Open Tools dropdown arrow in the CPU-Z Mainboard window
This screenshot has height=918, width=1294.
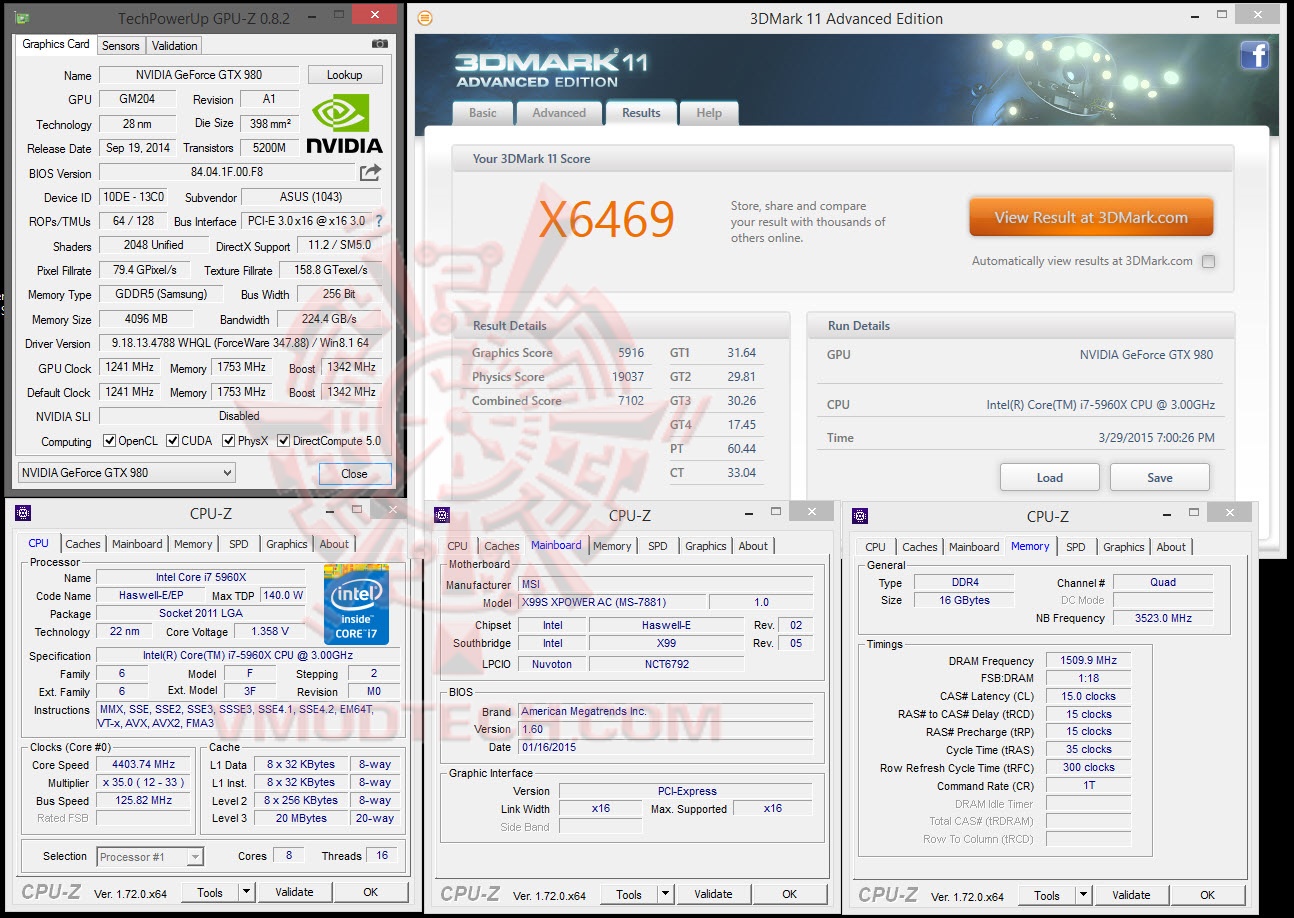pos(665,894)
